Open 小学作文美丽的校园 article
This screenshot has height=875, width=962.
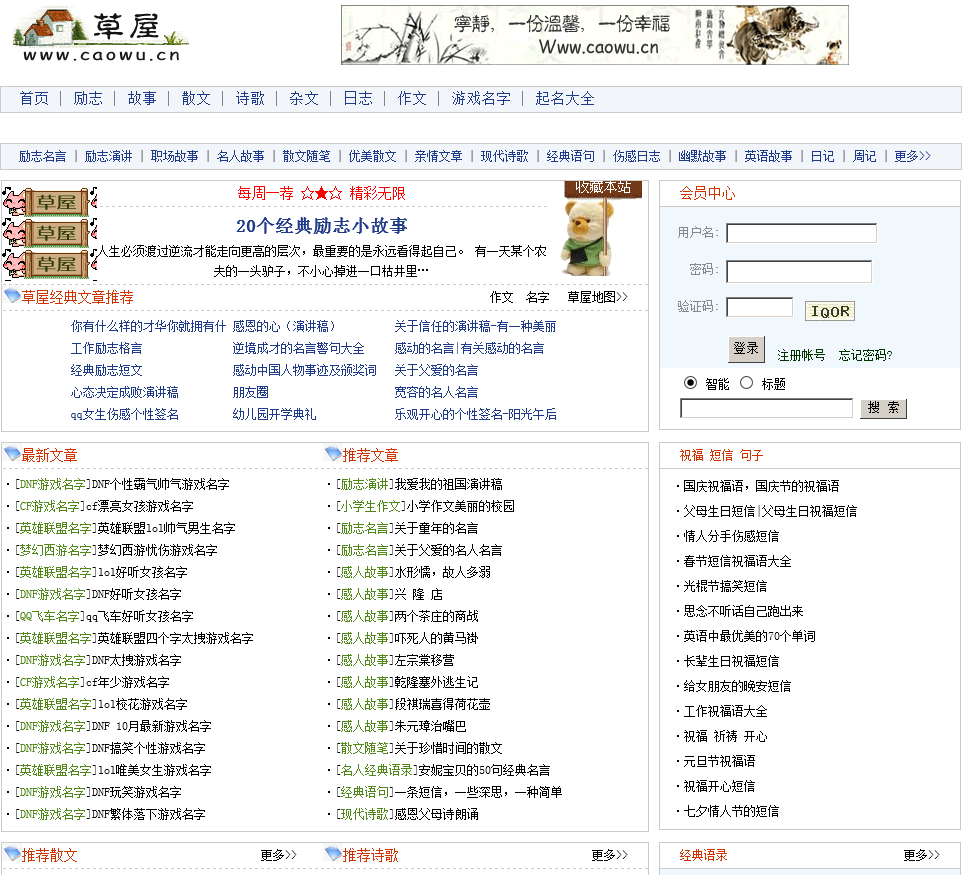point(461,507)
